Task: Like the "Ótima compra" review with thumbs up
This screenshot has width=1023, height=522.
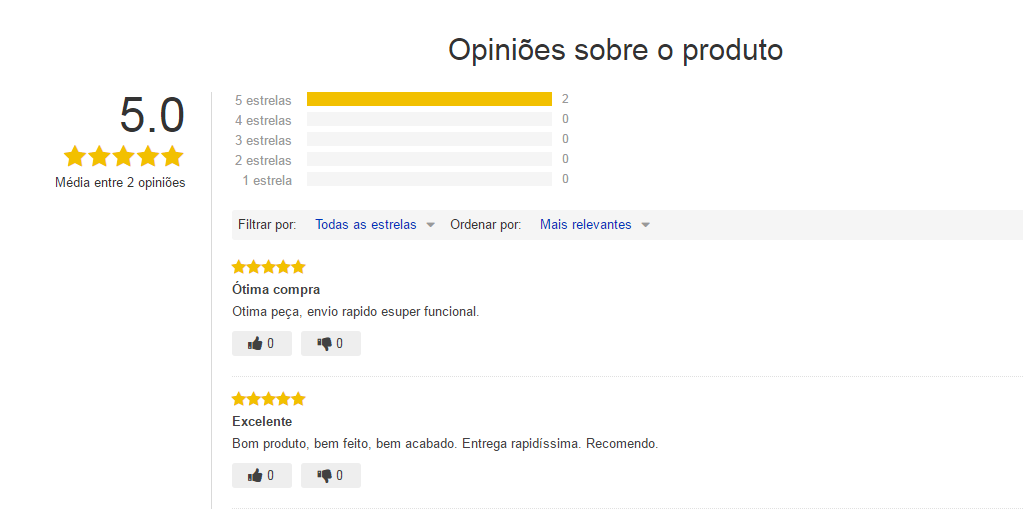Action: (x=262, y=343)
